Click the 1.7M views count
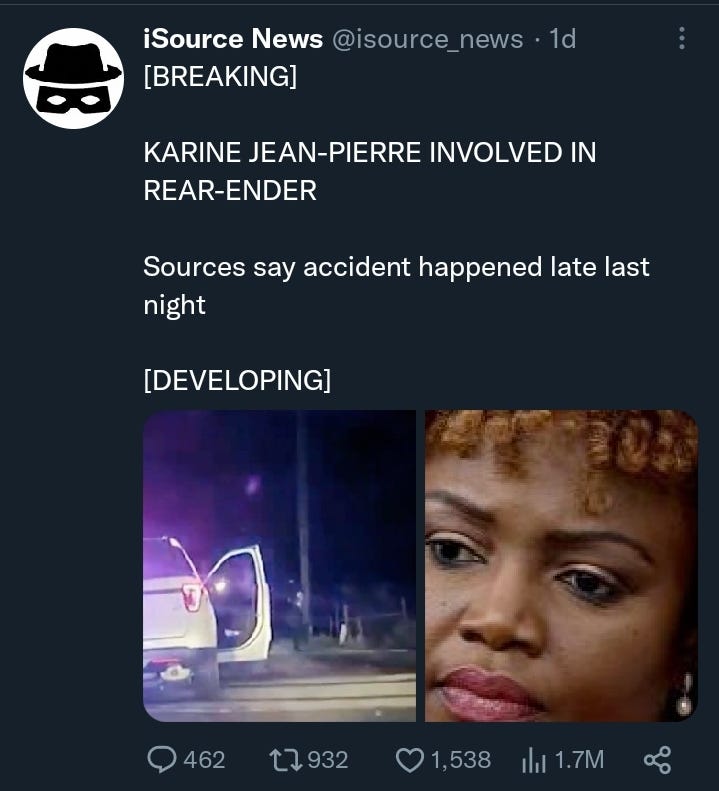This screenshot has height=791, width=719. [579, 760]
